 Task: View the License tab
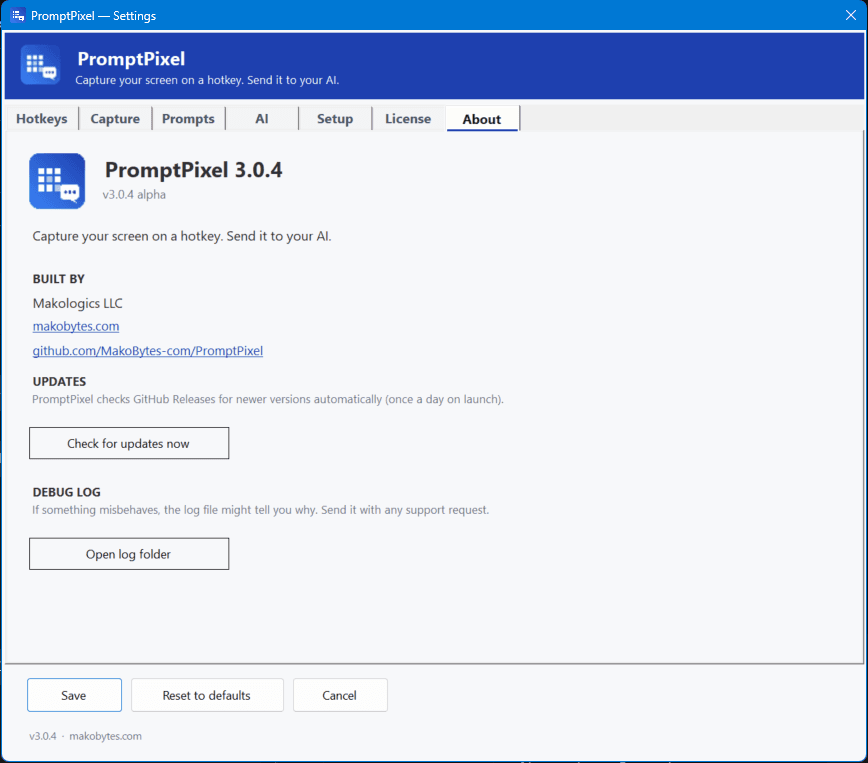click(x=408, y=118)
